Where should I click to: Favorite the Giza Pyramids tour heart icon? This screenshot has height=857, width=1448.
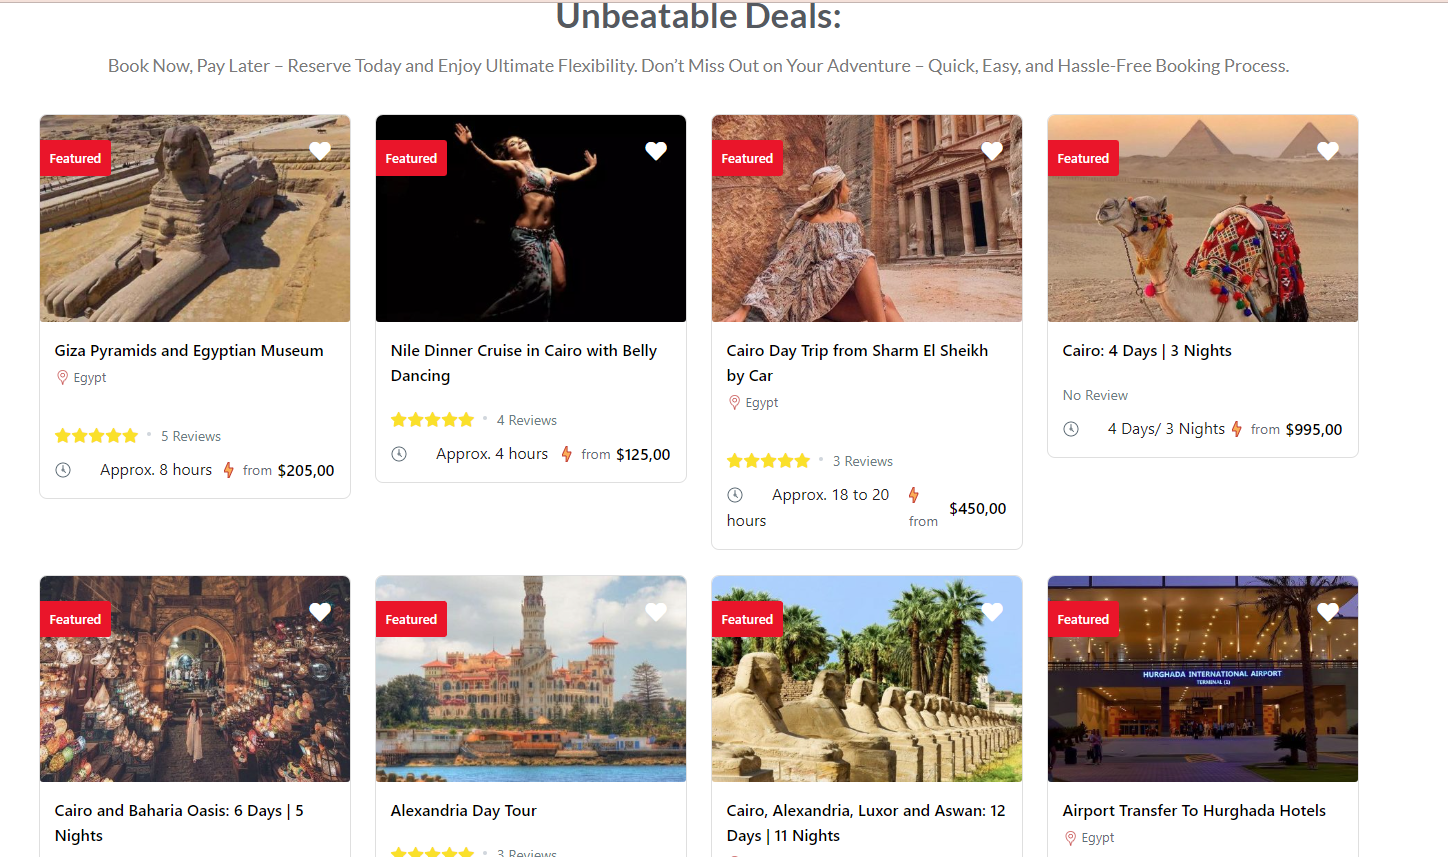pyautogui.click(x=320, y=151)
